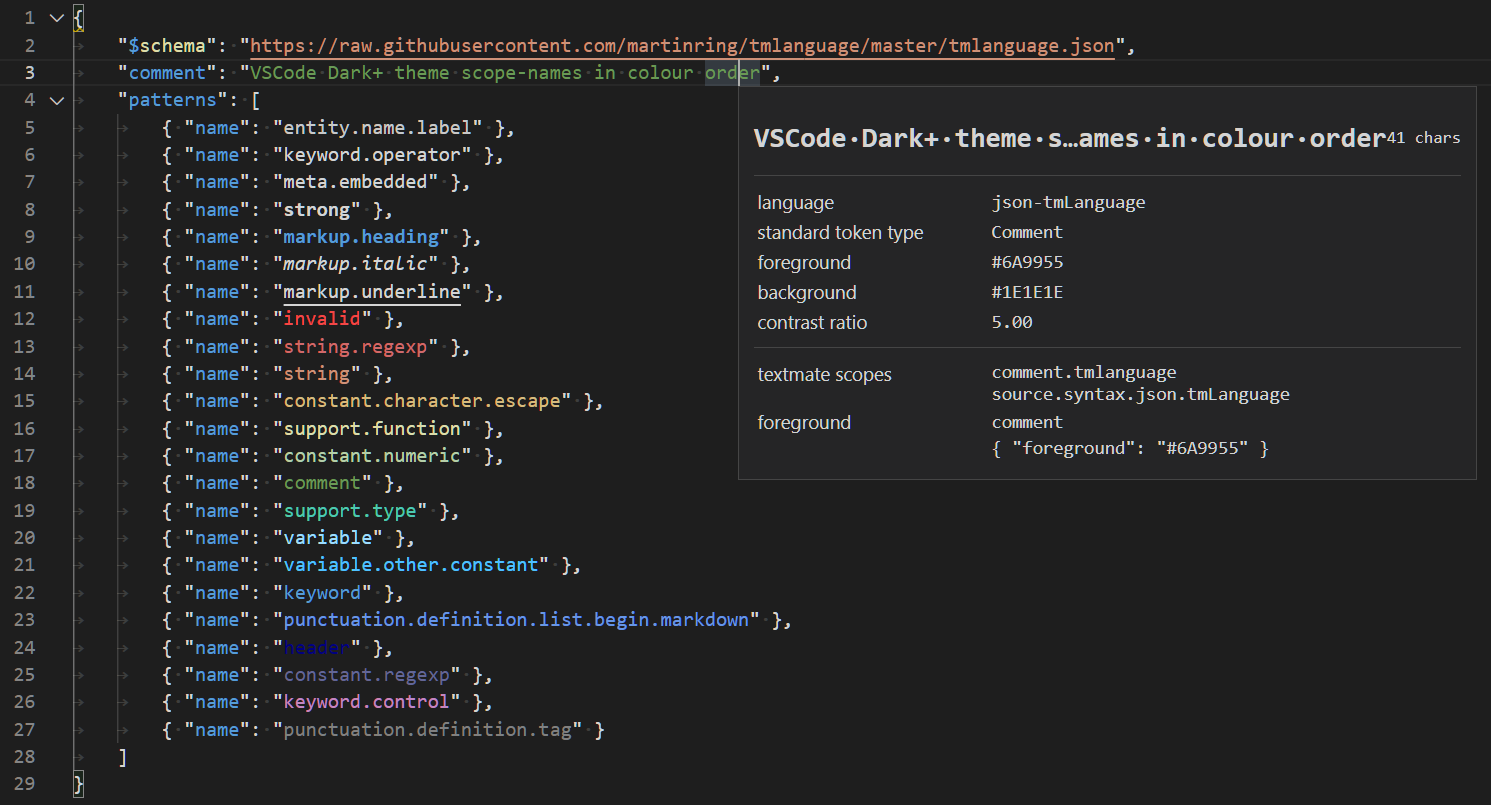Click the "constant.numeric" scope name
The image size is (1491, 805).
pyautogui.click(x=372, y=456)
